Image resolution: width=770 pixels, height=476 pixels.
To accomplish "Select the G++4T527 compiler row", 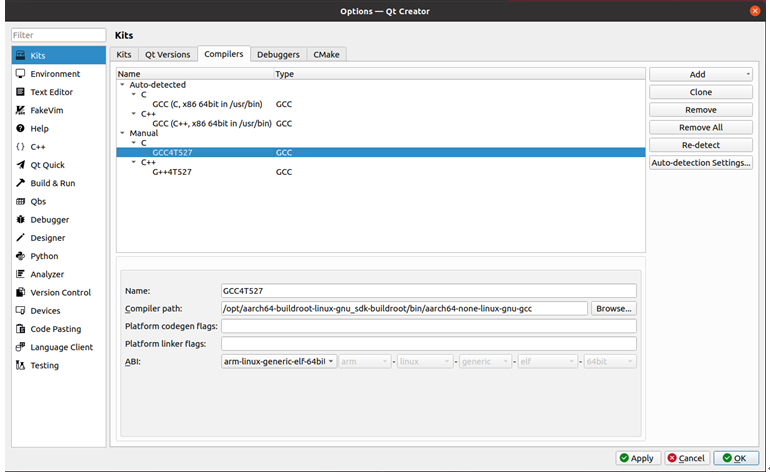I will coord(381,172).
